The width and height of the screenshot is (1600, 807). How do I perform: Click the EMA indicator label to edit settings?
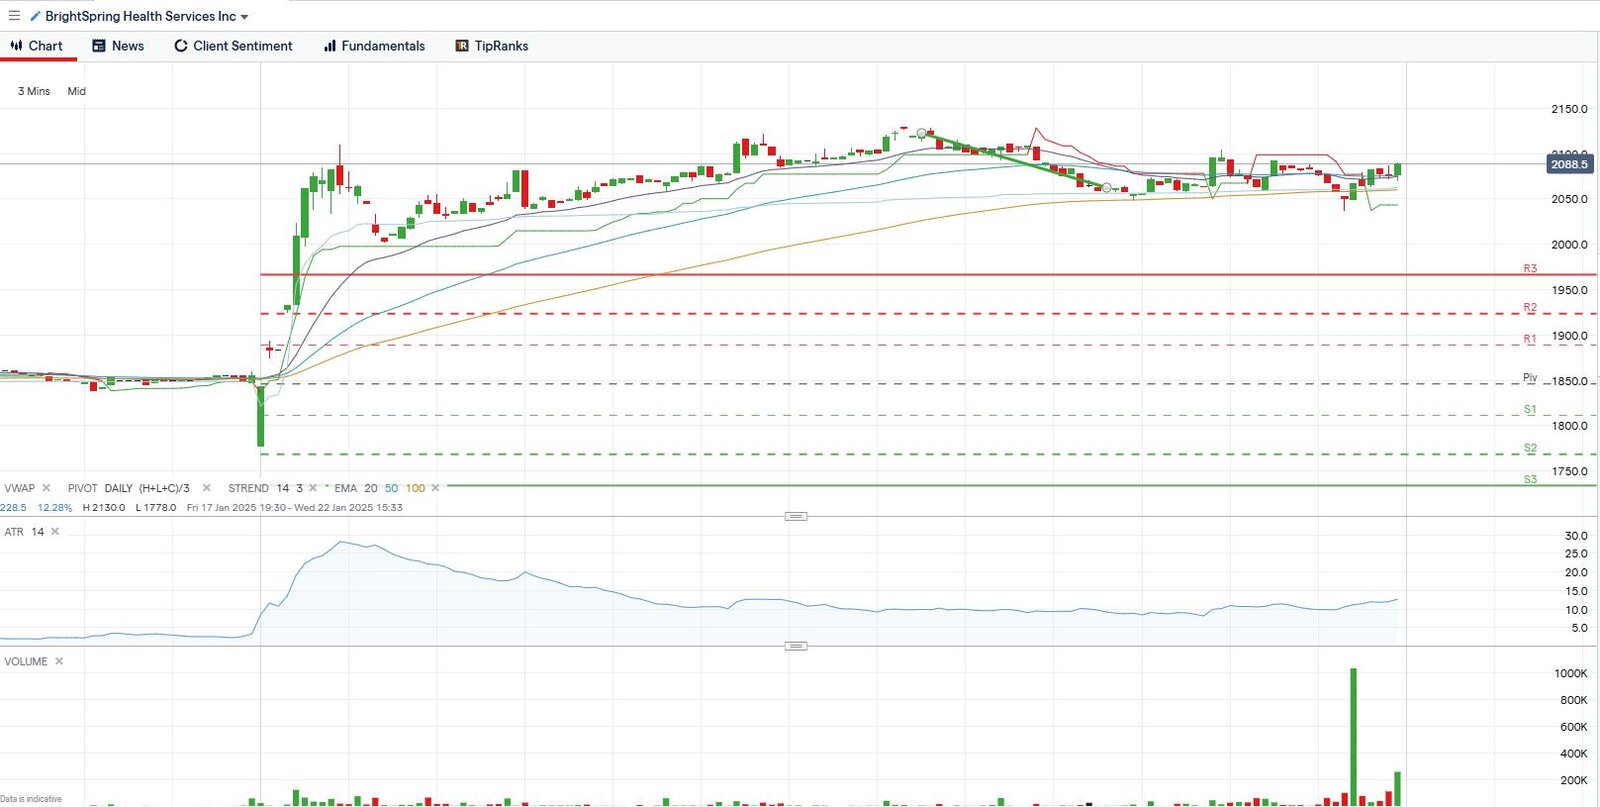pos(345,488)
